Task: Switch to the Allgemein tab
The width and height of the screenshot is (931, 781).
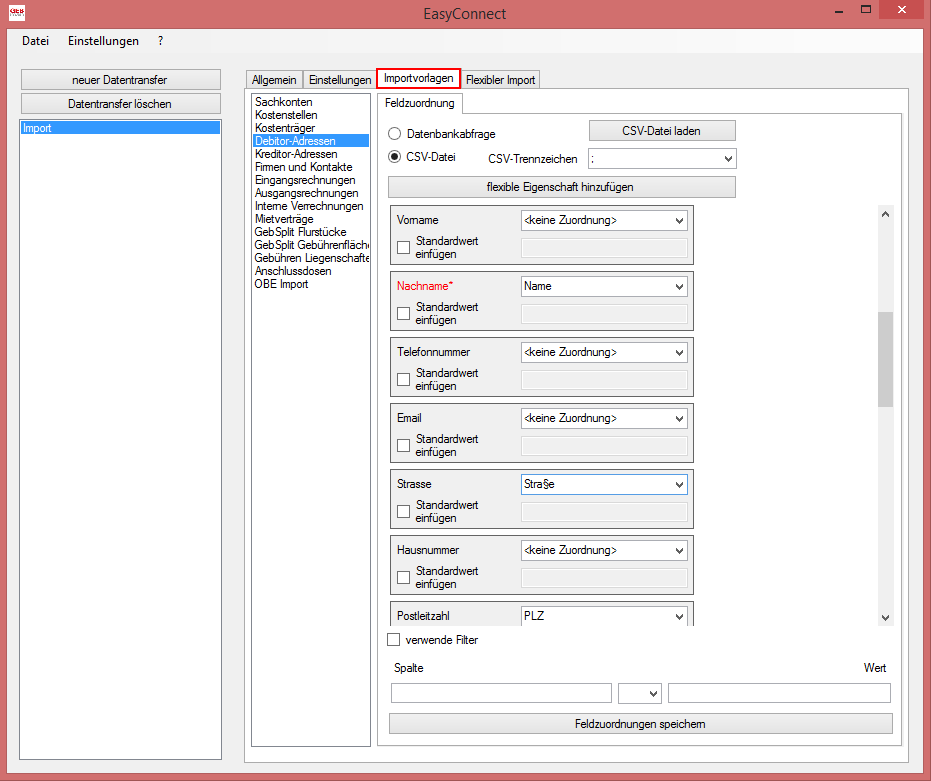Action: pyautogui.click(x=274, y=79)
